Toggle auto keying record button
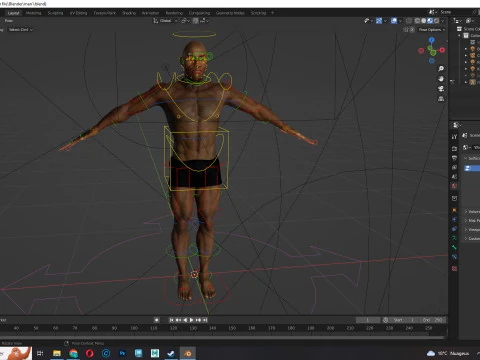Image resolution: width=480 pixels, height=360 pixels. click(157, 320)
